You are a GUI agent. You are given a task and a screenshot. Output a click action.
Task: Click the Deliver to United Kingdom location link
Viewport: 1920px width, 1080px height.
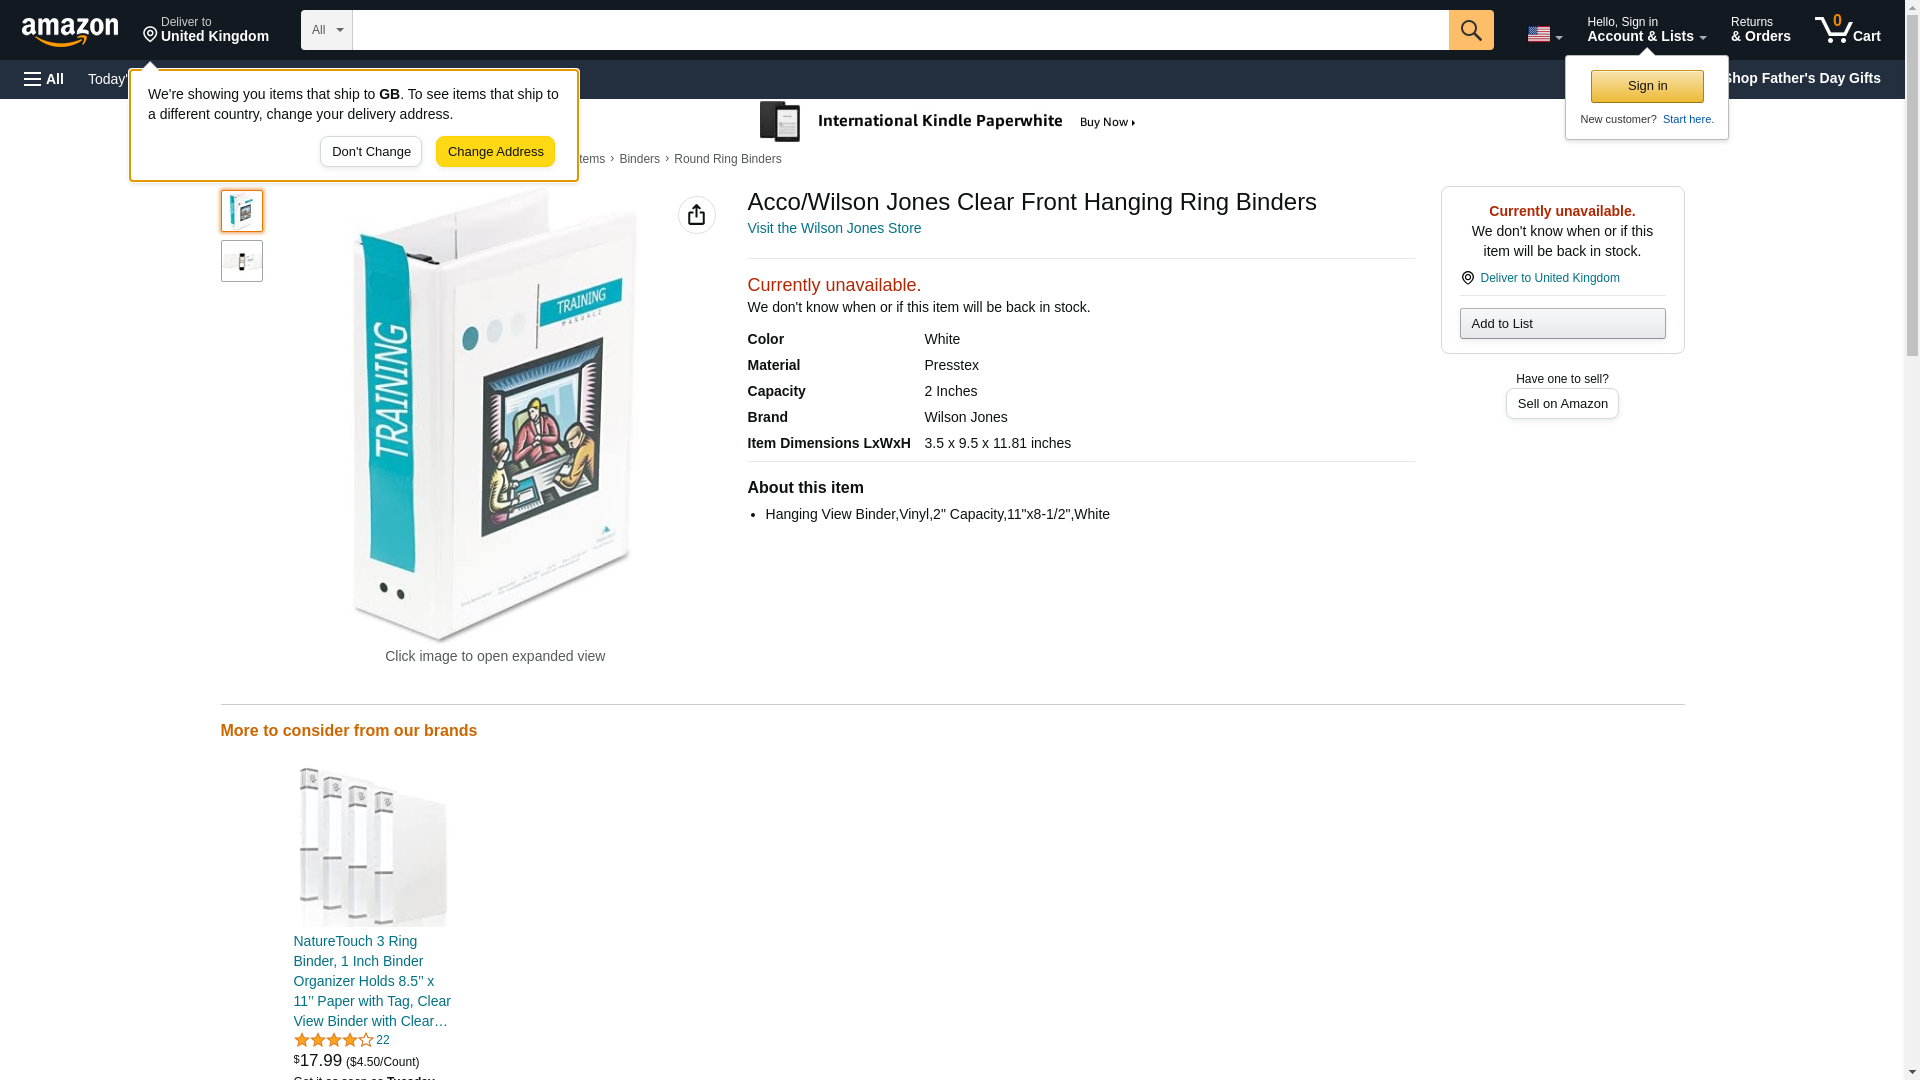pyautogui.click(x=1549, y=278)
